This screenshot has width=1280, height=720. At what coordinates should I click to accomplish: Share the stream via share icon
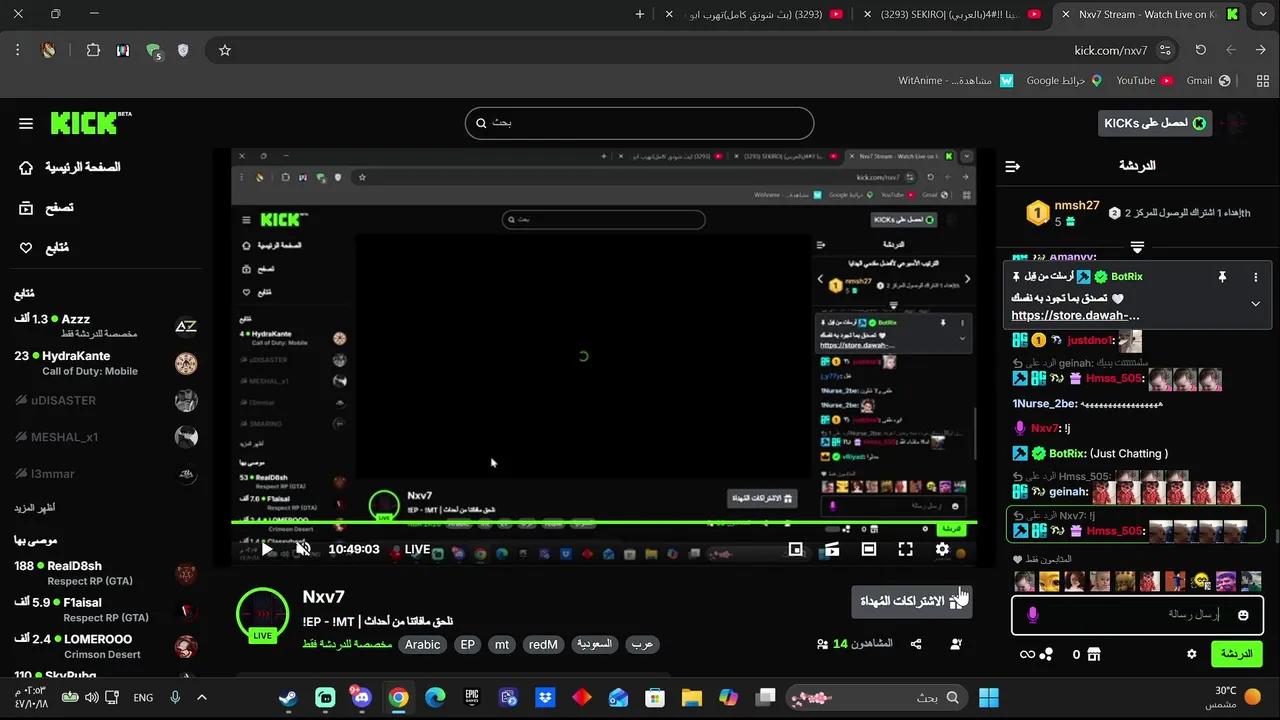click(x=916, y=645)
